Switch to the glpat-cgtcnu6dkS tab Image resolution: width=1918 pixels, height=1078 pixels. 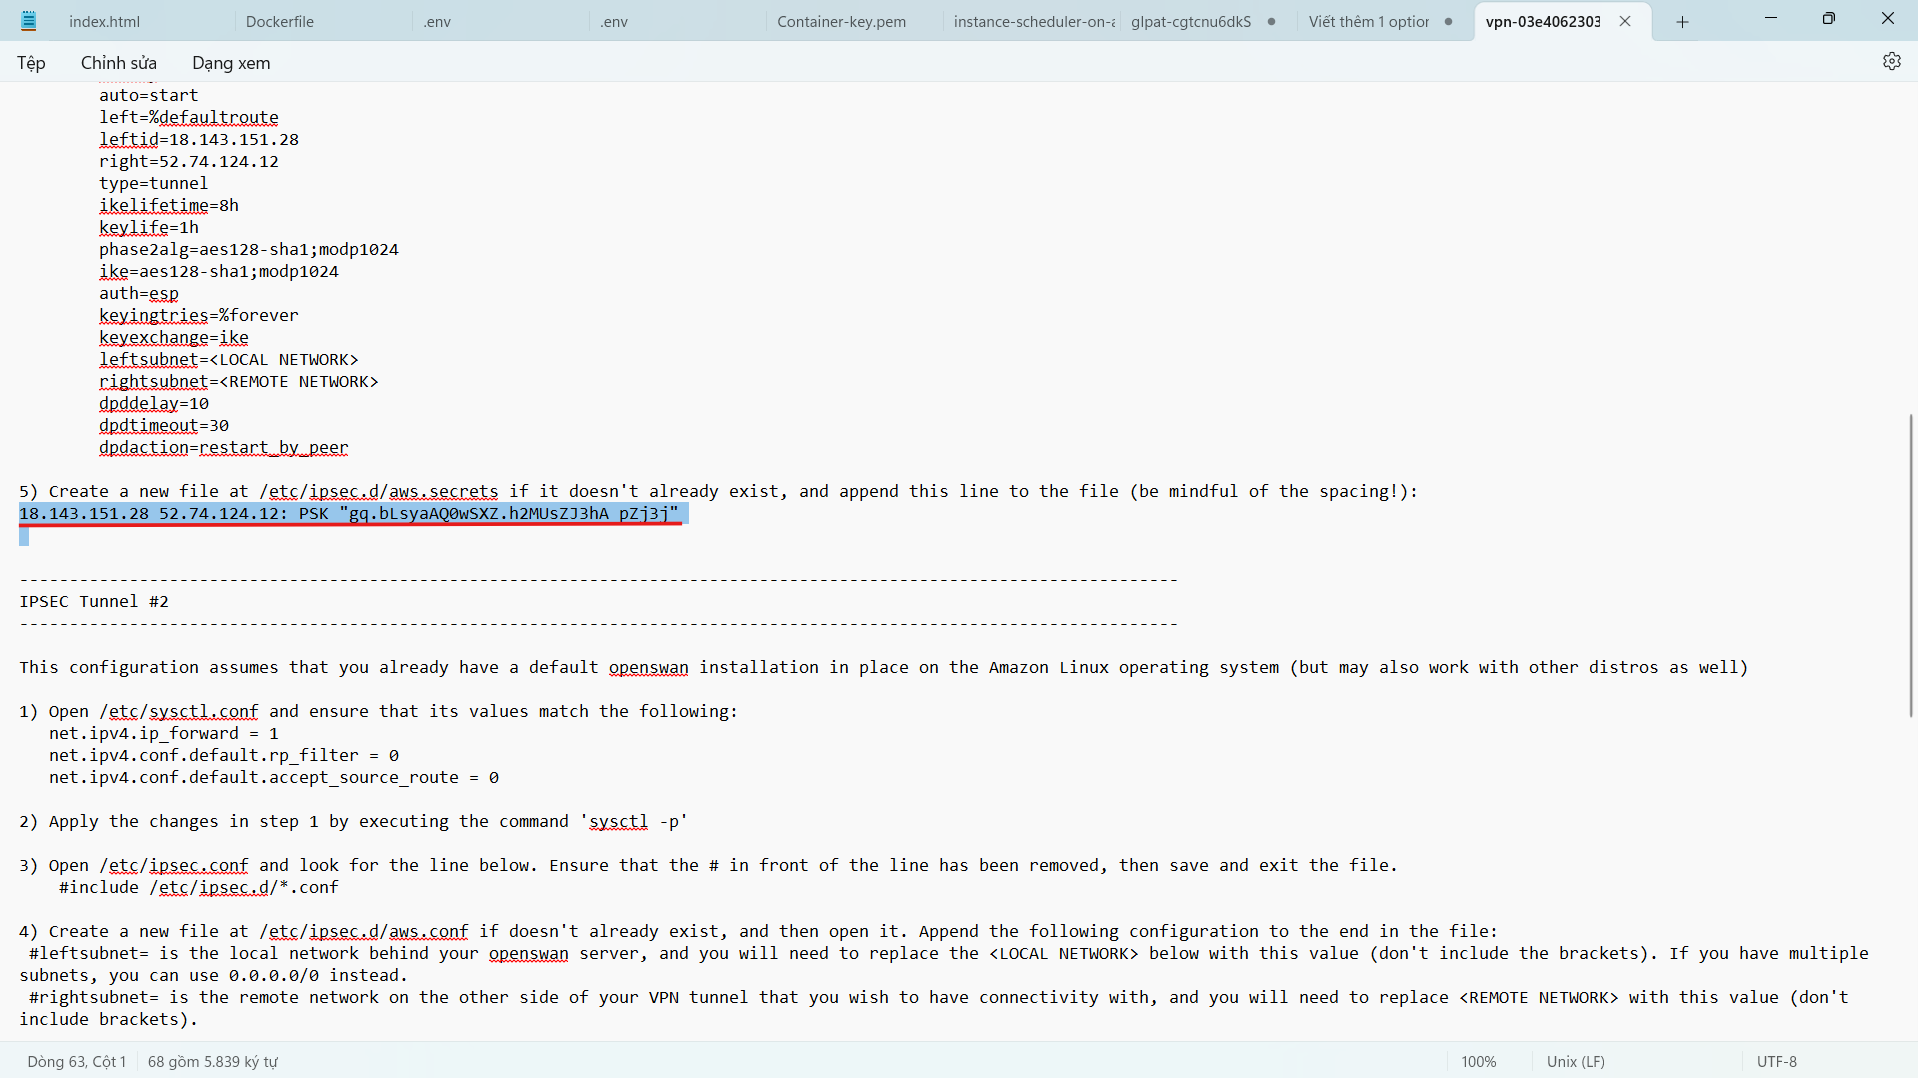[x=1190, y=21]
